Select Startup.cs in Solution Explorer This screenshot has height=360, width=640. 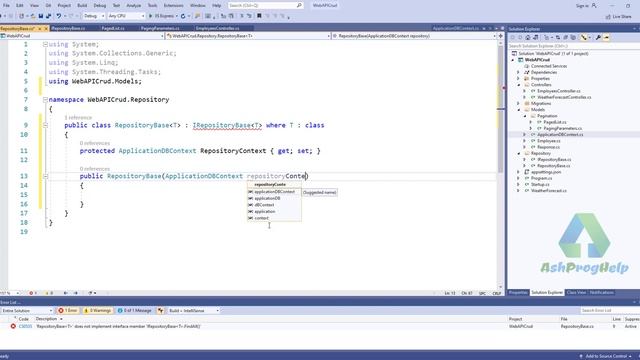[540, 184]
